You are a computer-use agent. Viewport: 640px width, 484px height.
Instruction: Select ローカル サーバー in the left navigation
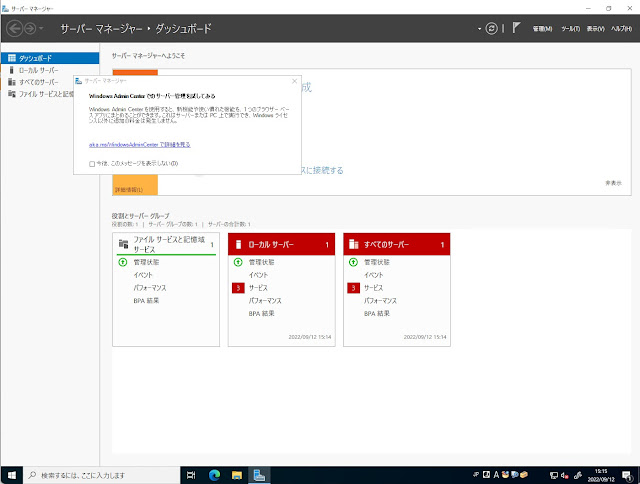point(50,70)
